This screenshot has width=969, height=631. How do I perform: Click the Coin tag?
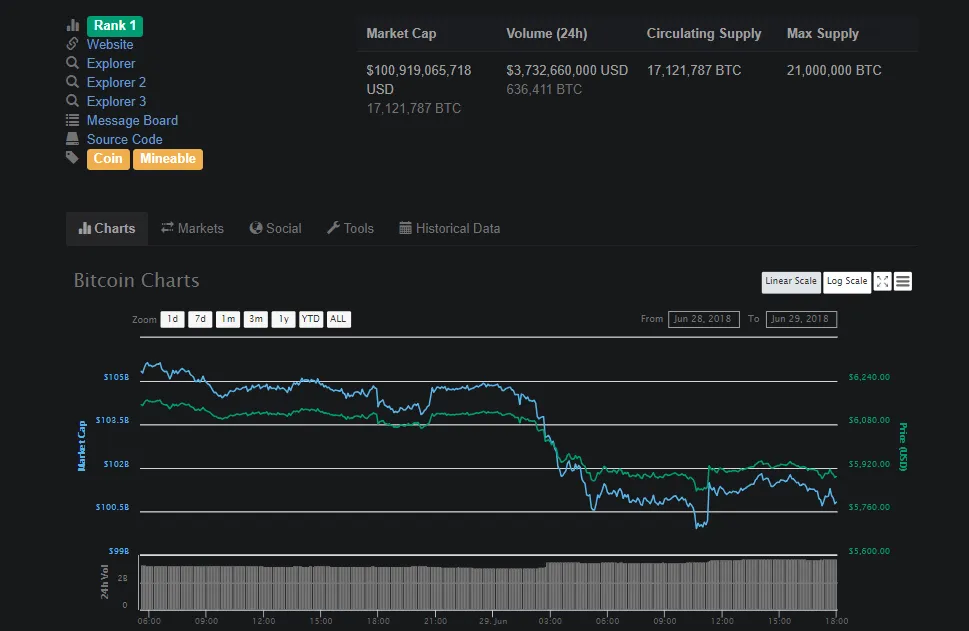coord(108,159)
